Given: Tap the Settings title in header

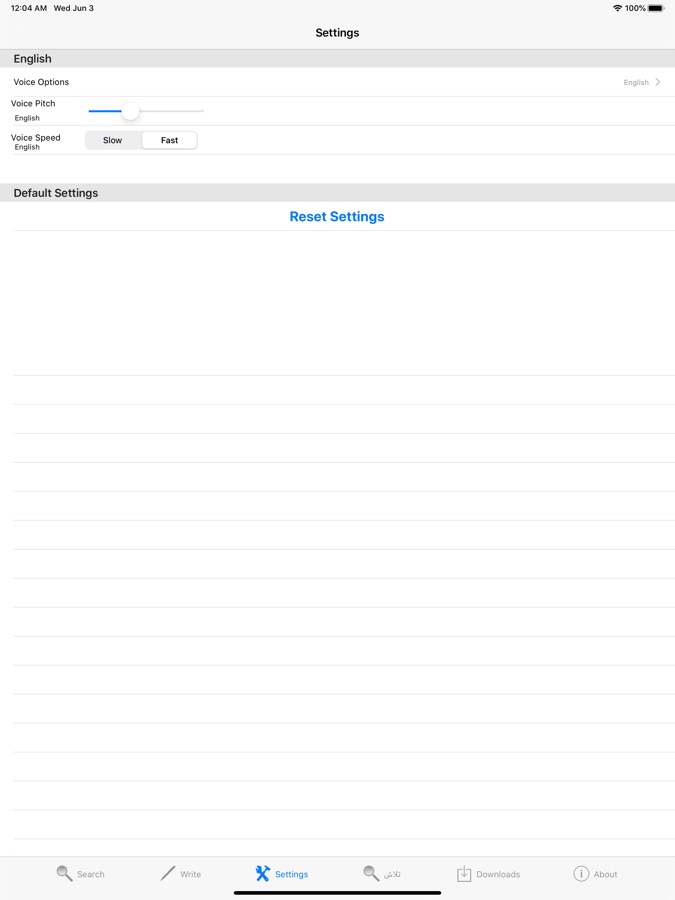Looking at the screenshot, I should (337, 33).
